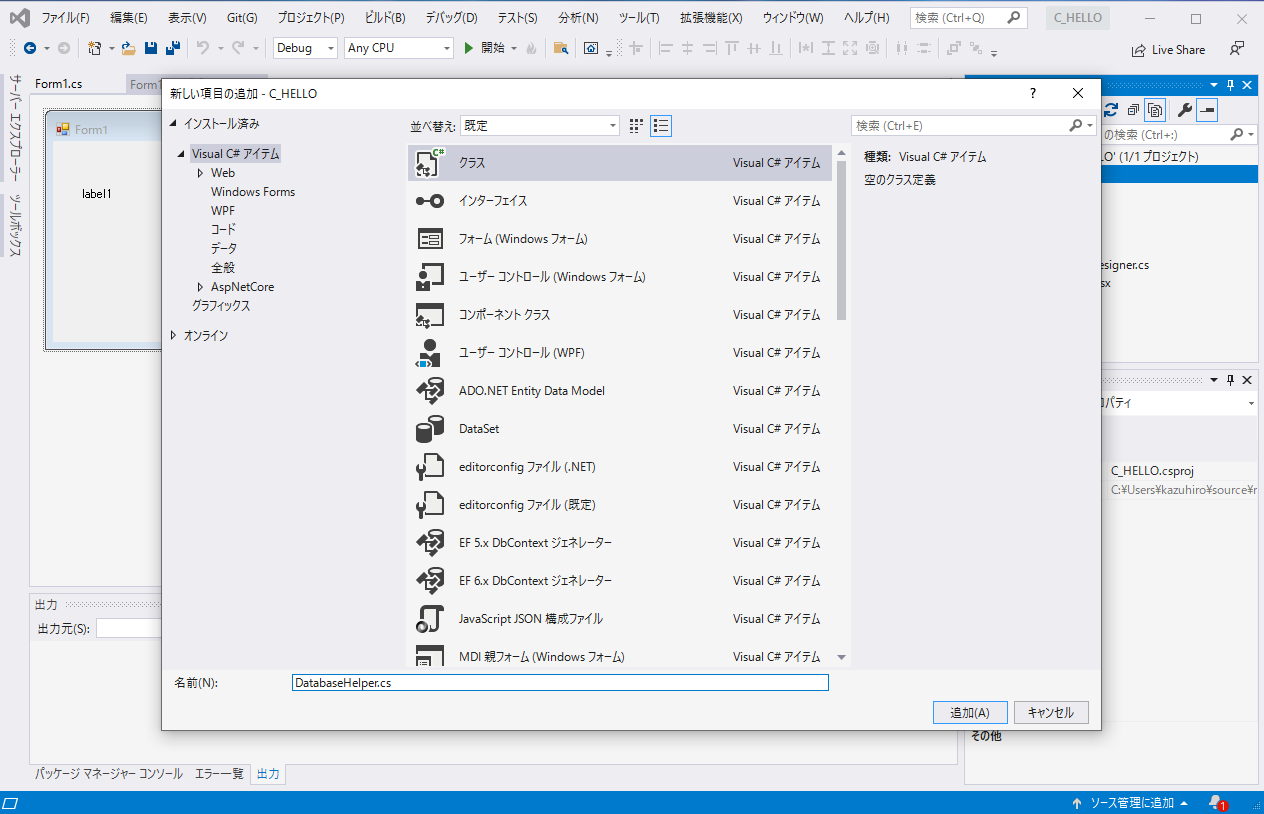Collapse the インストール済み tree node
This screenshot has width=1264, height=814.
(x=173, y=124)
